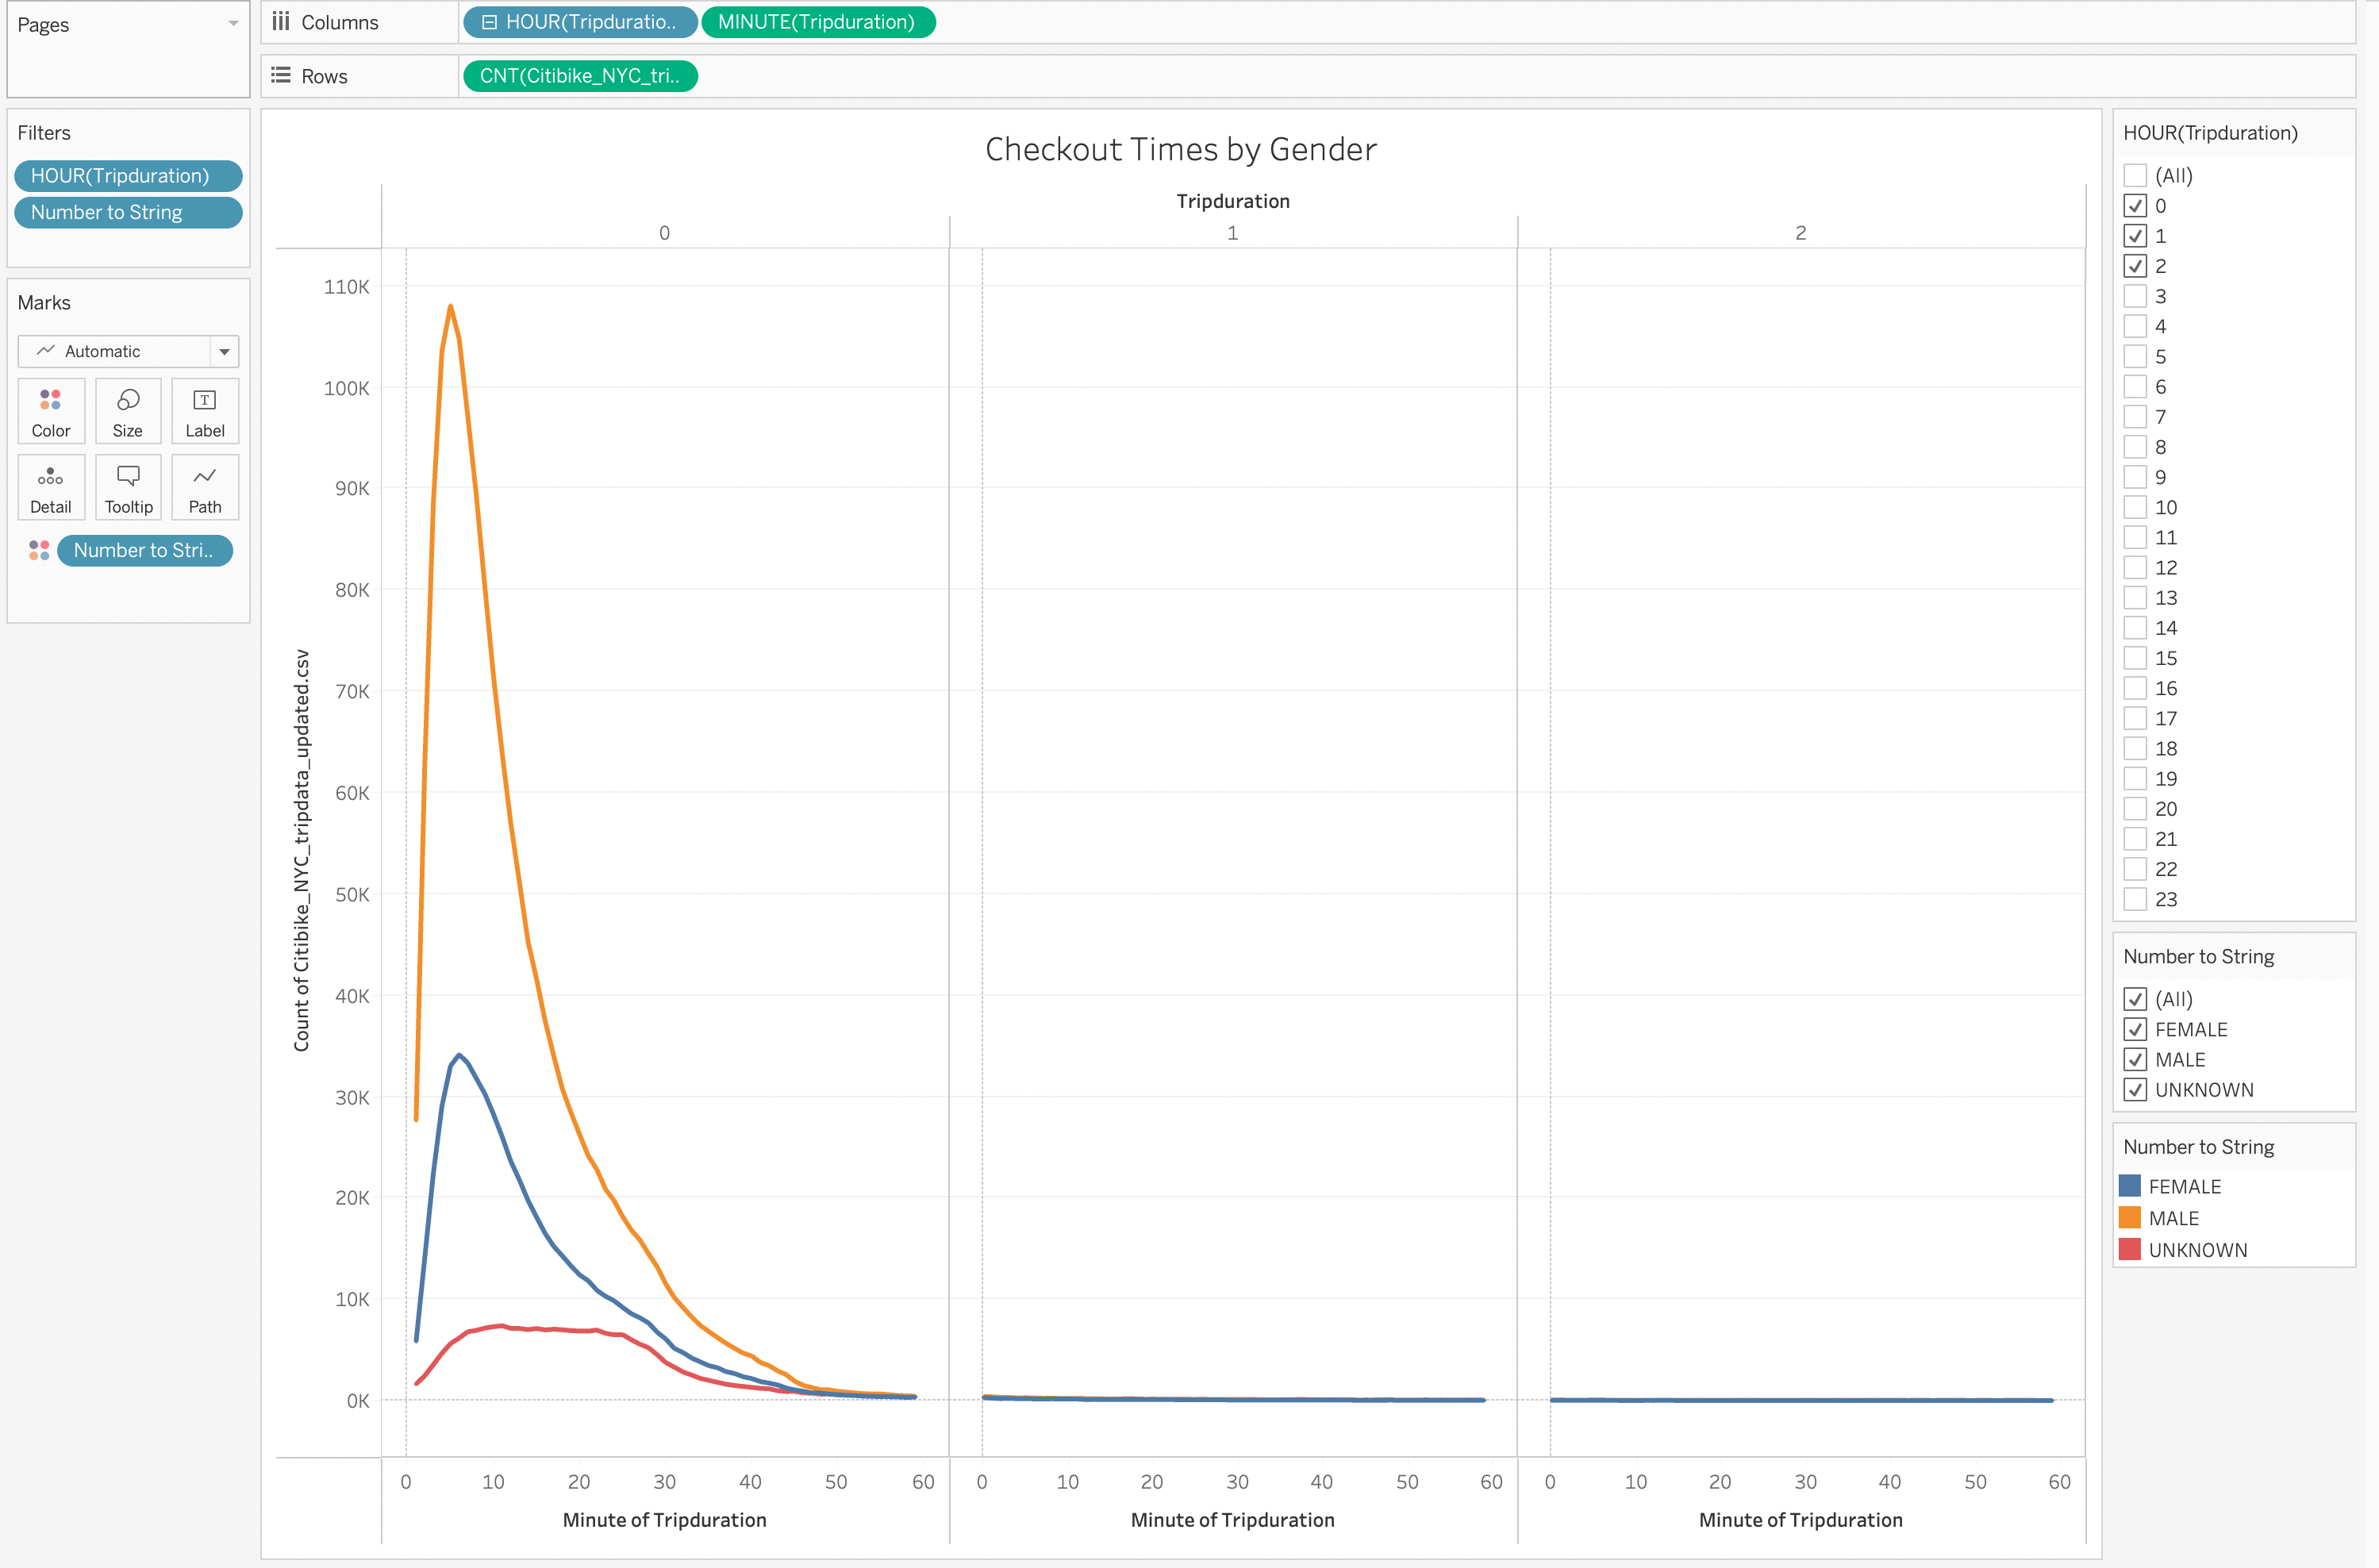Open the Detail property on the Marks card

(x=50, y=487)
